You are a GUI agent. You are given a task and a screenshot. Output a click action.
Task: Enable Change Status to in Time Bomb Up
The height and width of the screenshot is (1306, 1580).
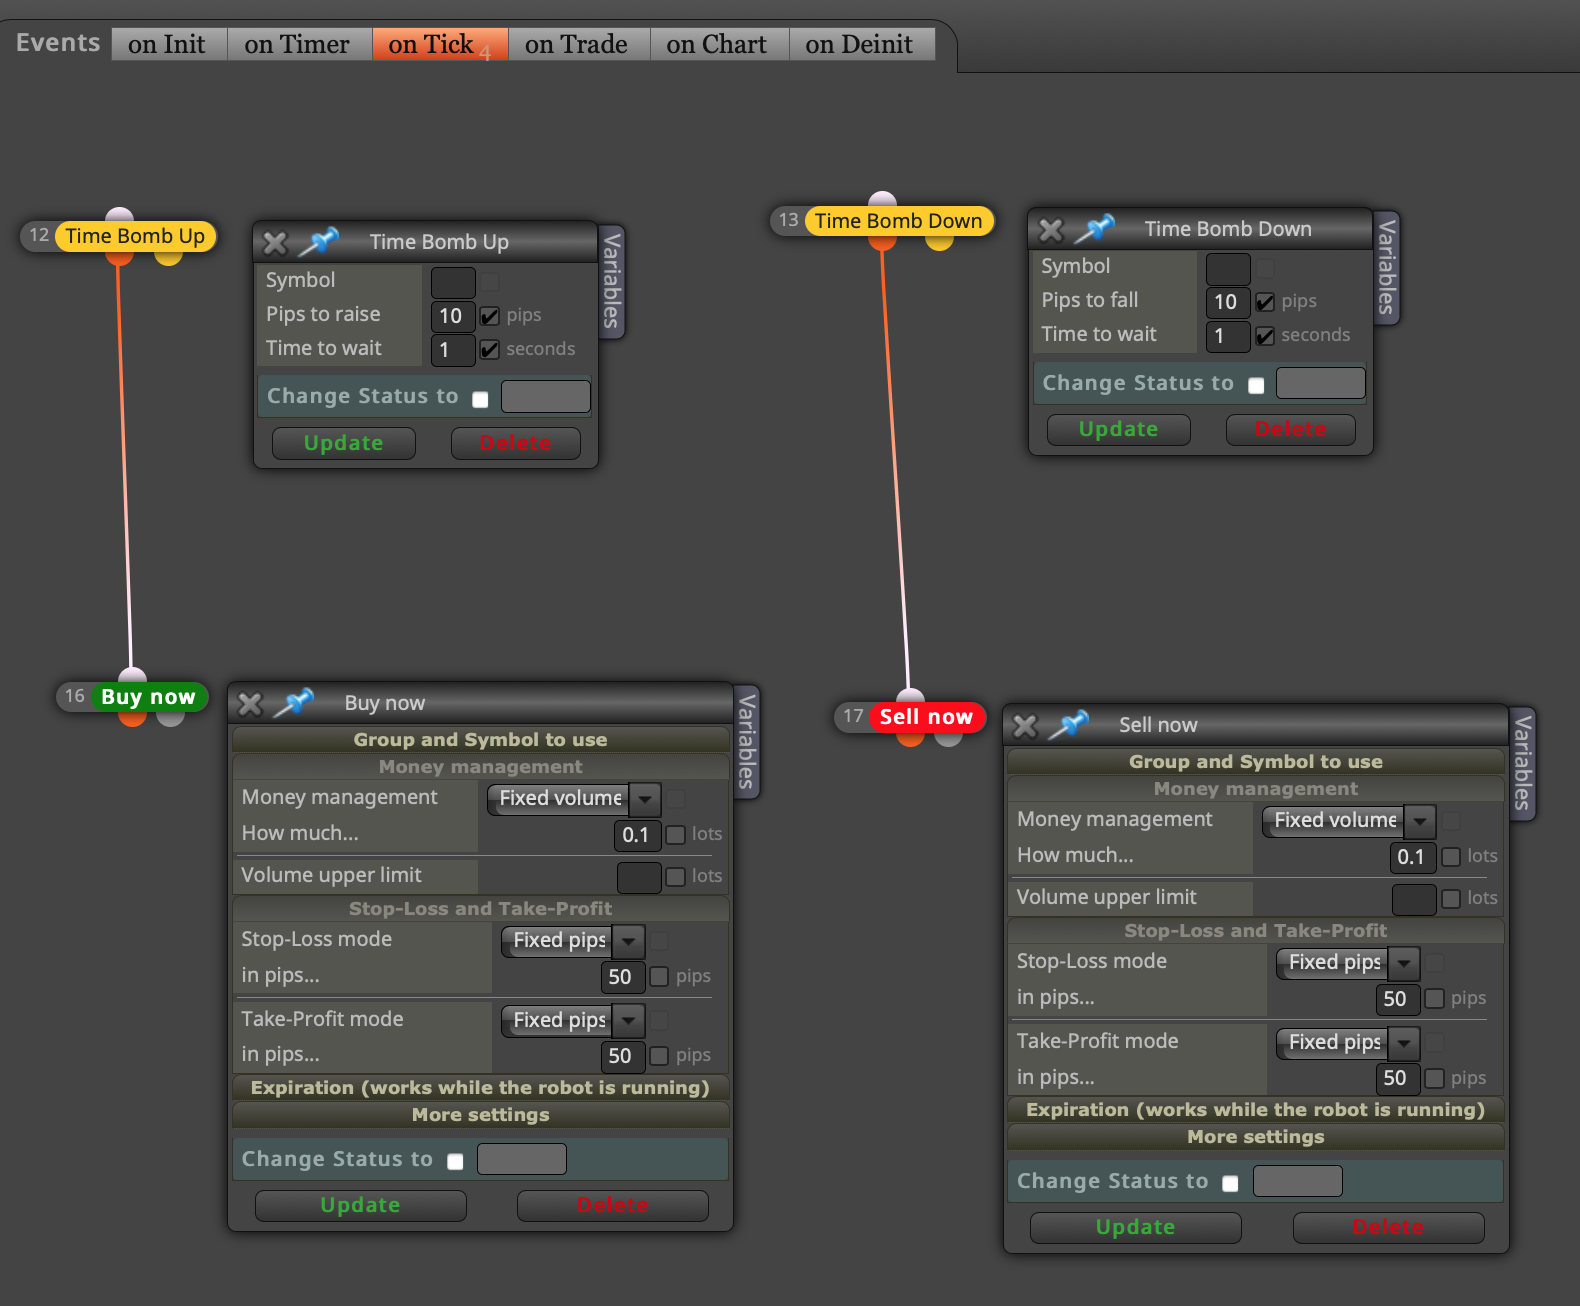click(x=480, y=399)
